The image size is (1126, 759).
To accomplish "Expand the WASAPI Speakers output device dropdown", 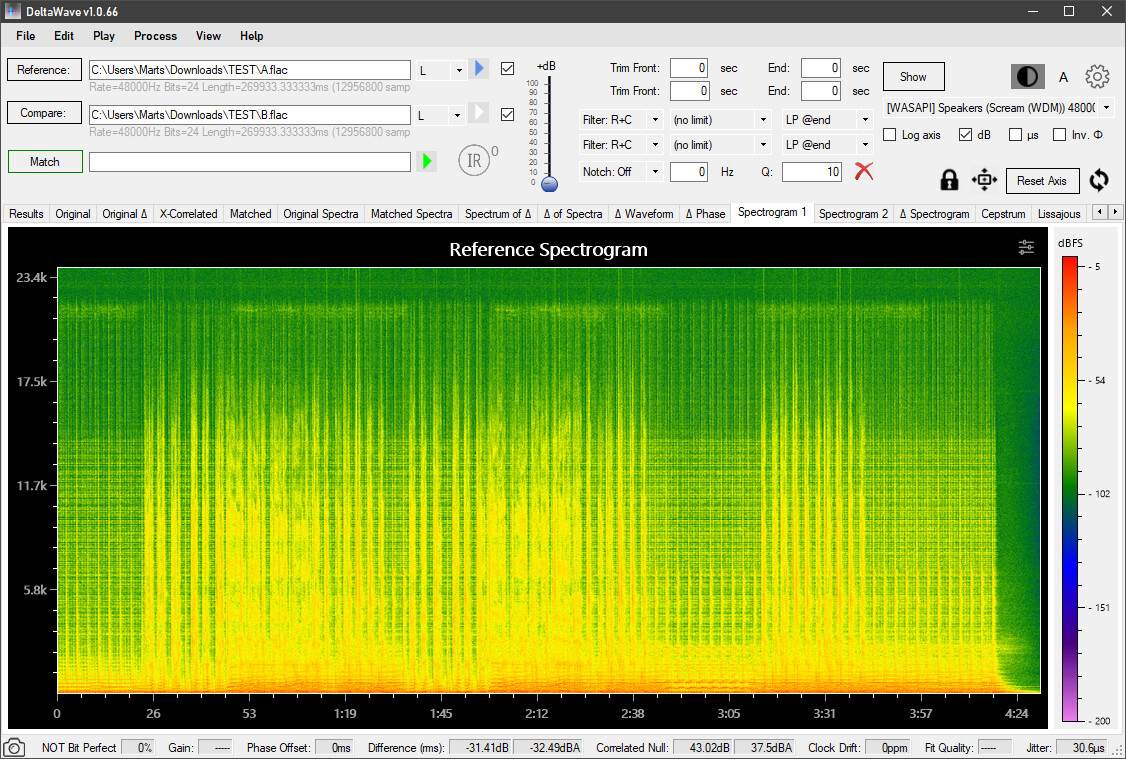I will [x=1107, y=107].
